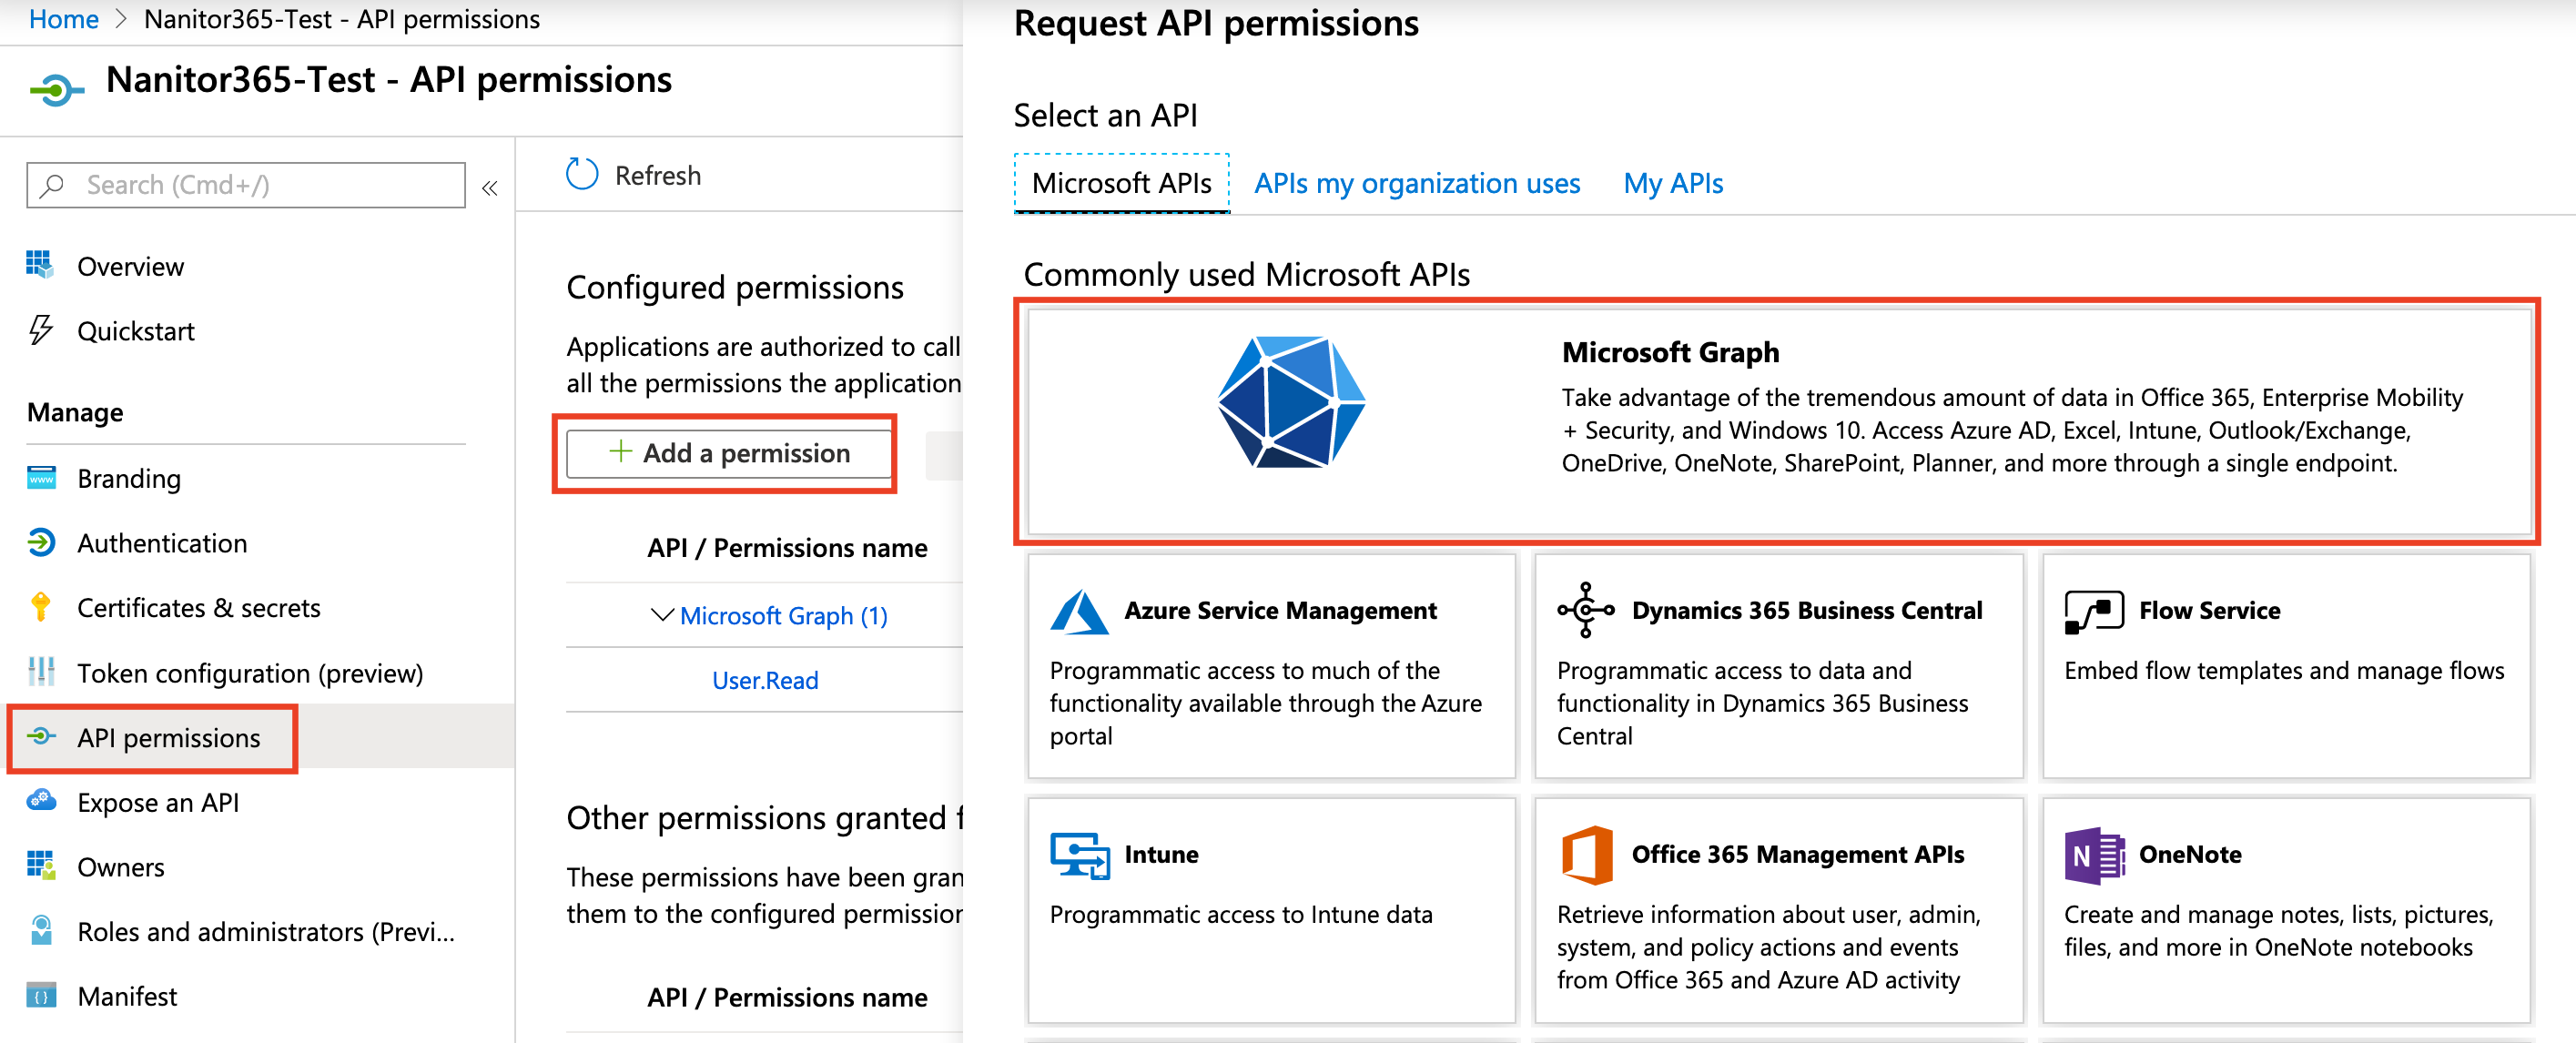Click the Office 365 Management APIs icon
The width and height of the screenshot is (2576, 1043).
pos(1587,855)
